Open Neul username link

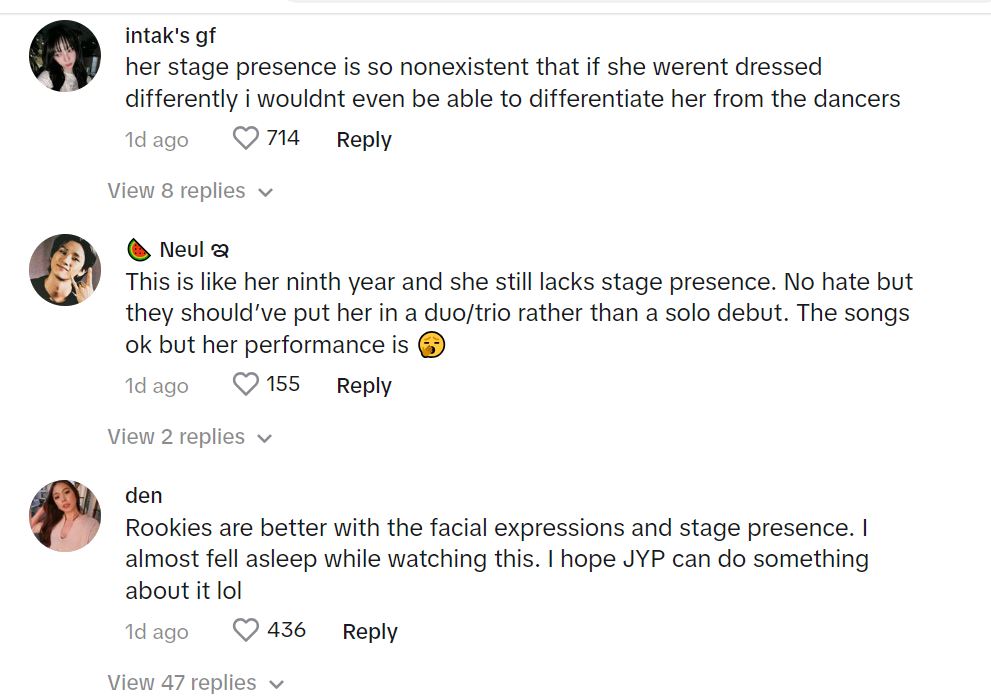coord(182,250)
